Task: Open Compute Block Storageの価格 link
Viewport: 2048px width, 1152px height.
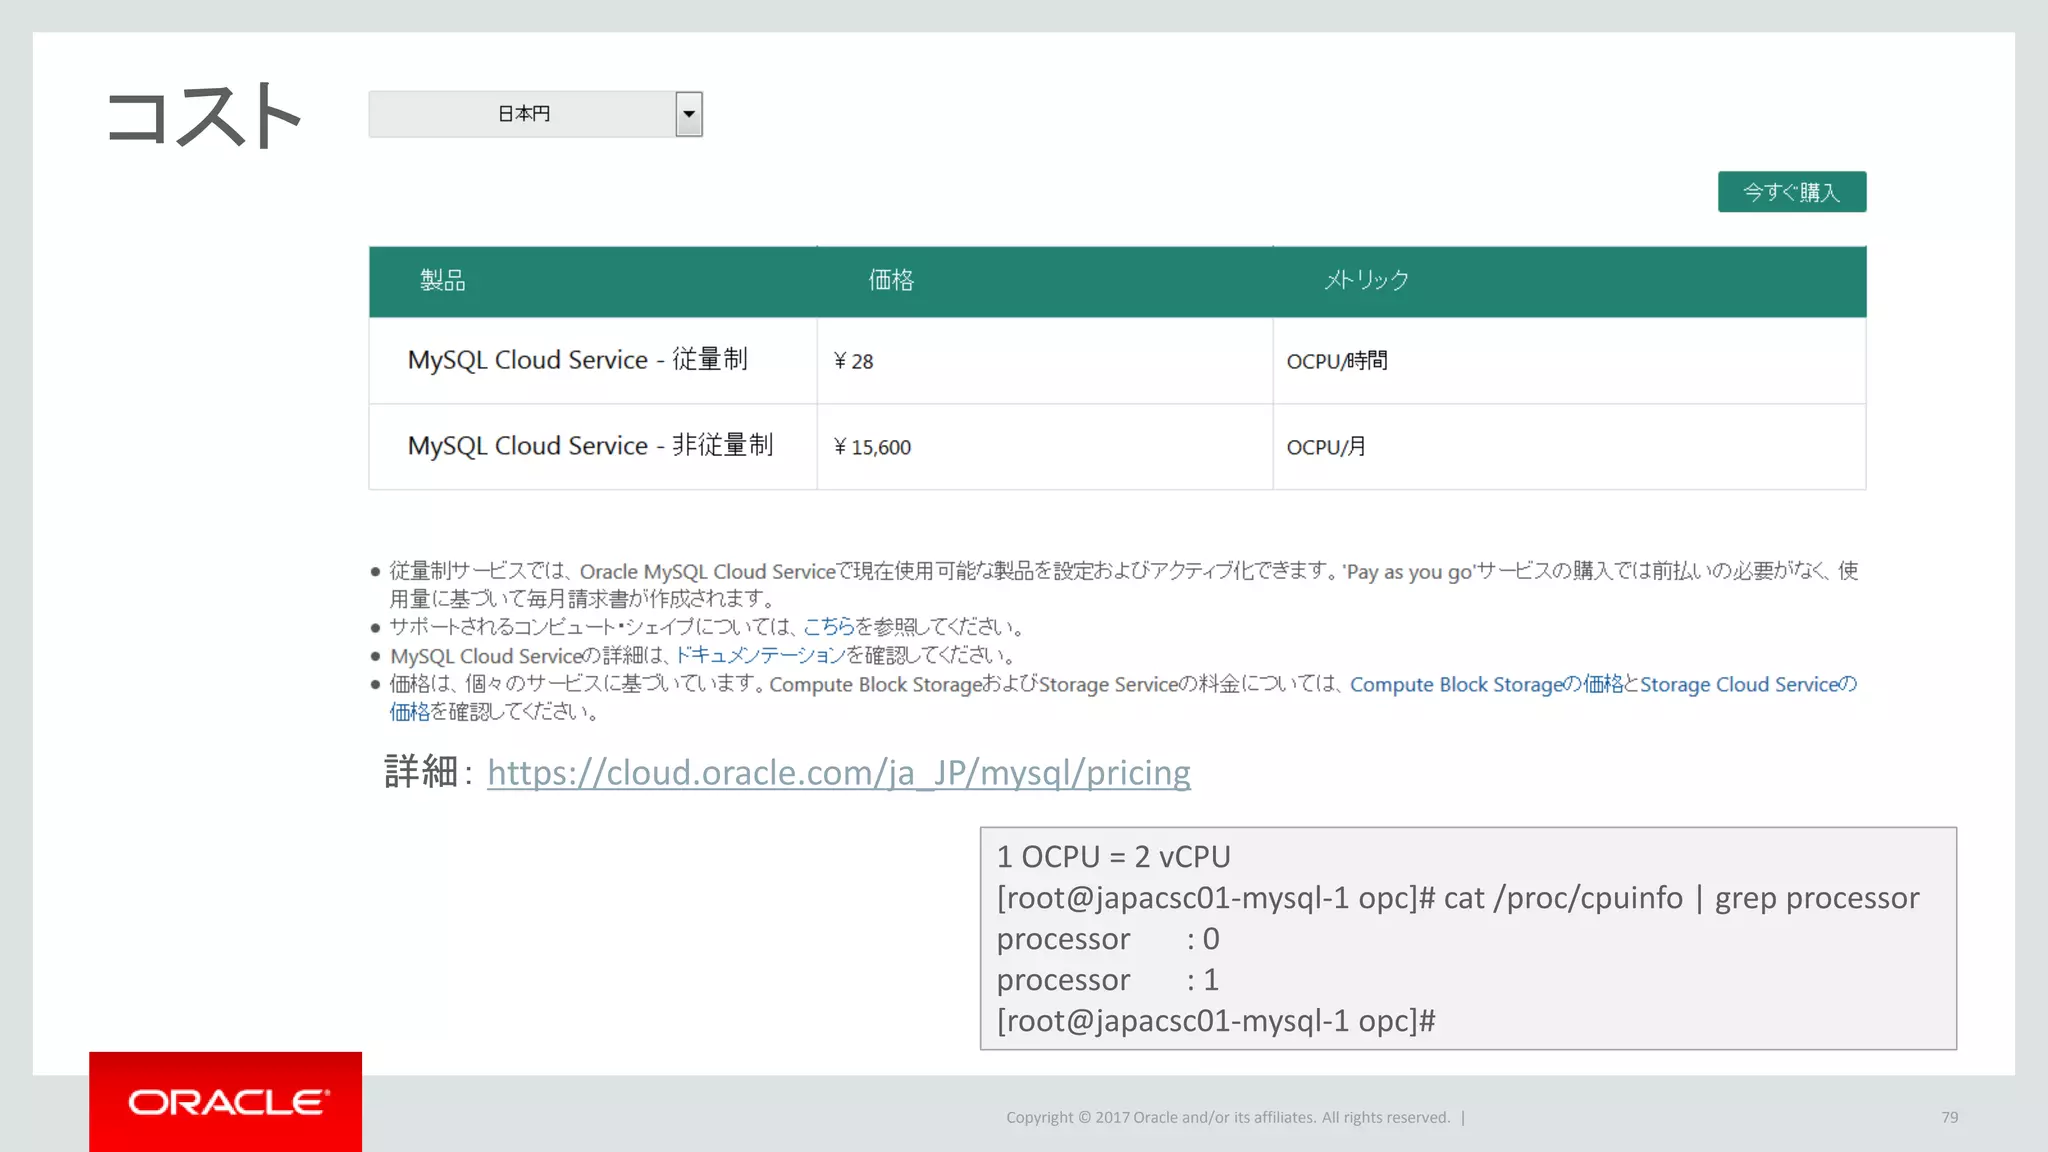Action: click(x=1486, y=684)
